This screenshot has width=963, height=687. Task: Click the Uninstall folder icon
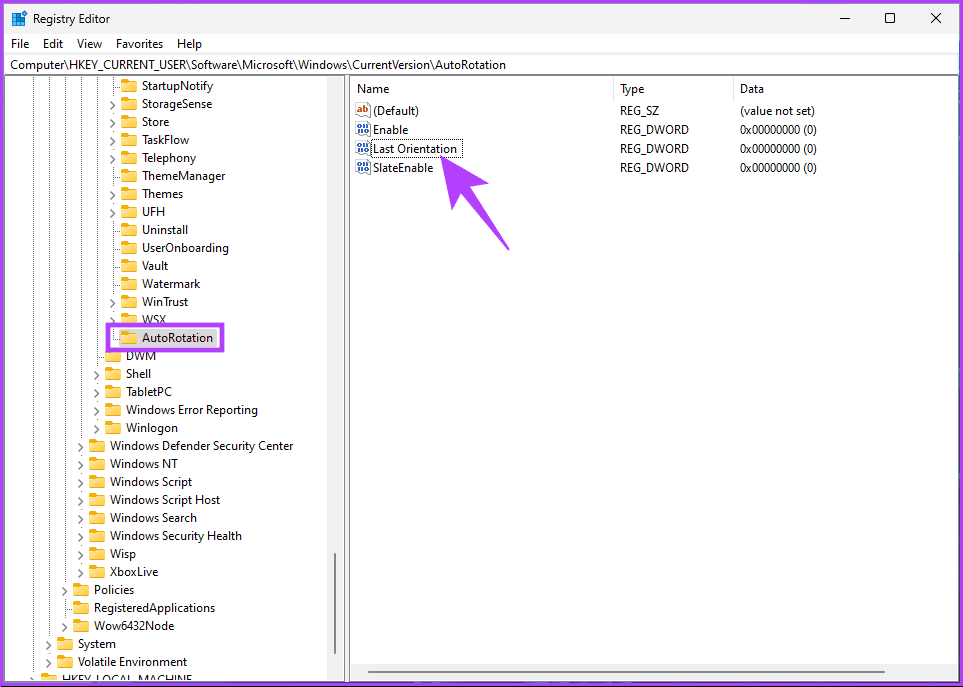(129, 230)
